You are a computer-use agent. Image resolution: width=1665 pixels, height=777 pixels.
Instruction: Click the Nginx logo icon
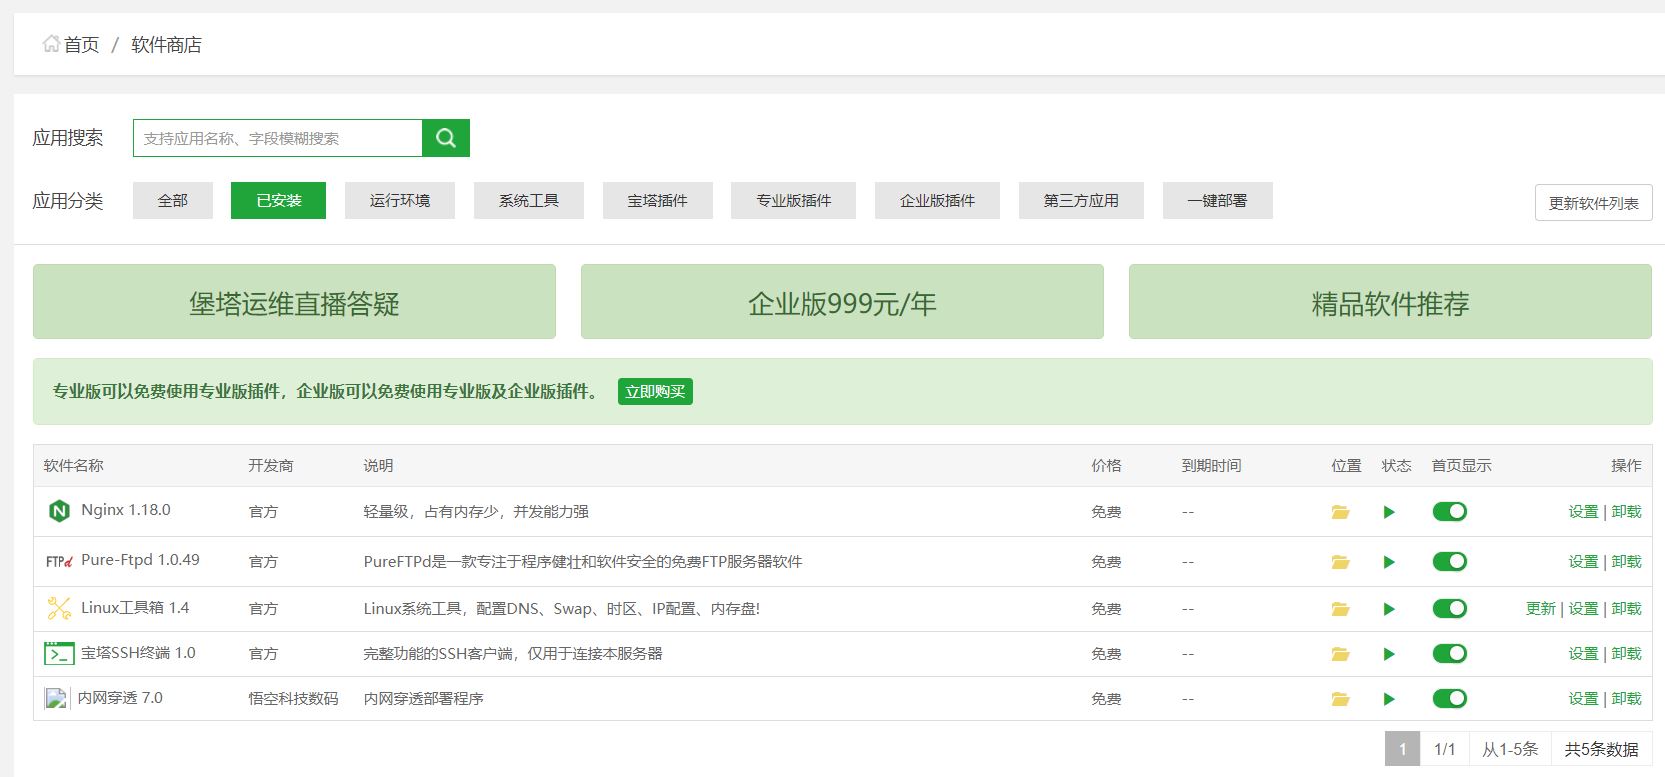coord(59,511)
